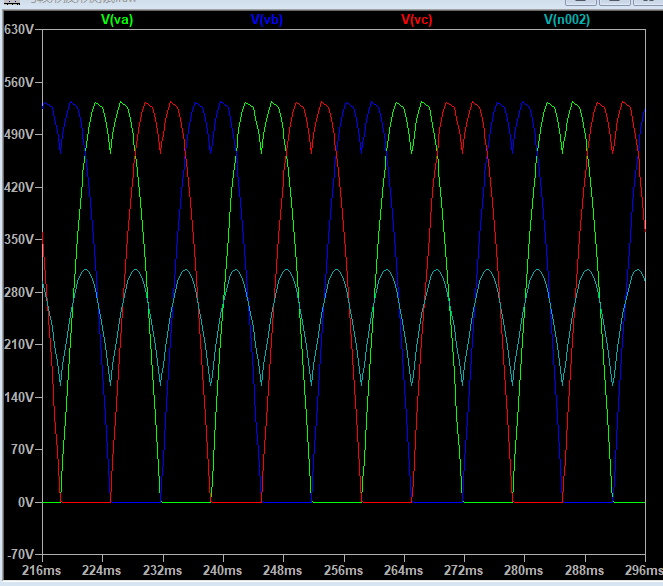
Task: Click the 288ms time axis label
Action: (x=584, y=570)
